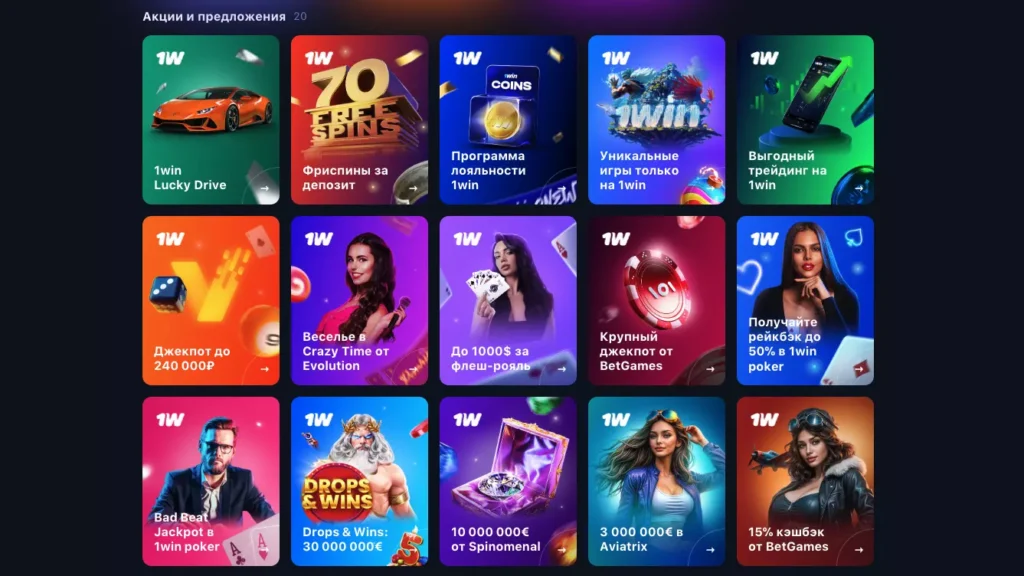The image size is (1024, 576).
Task: Select the Drops & Wins 30 000 000€ card
Action: 359,481
